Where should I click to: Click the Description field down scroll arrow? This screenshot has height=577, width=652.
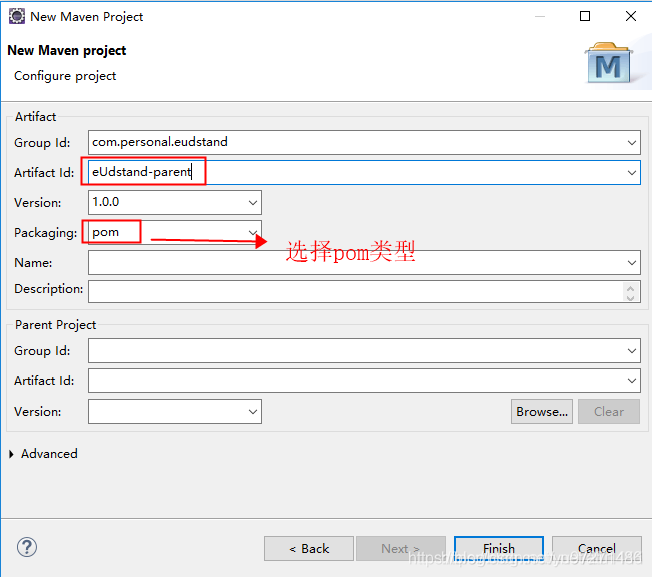(631, 297)
